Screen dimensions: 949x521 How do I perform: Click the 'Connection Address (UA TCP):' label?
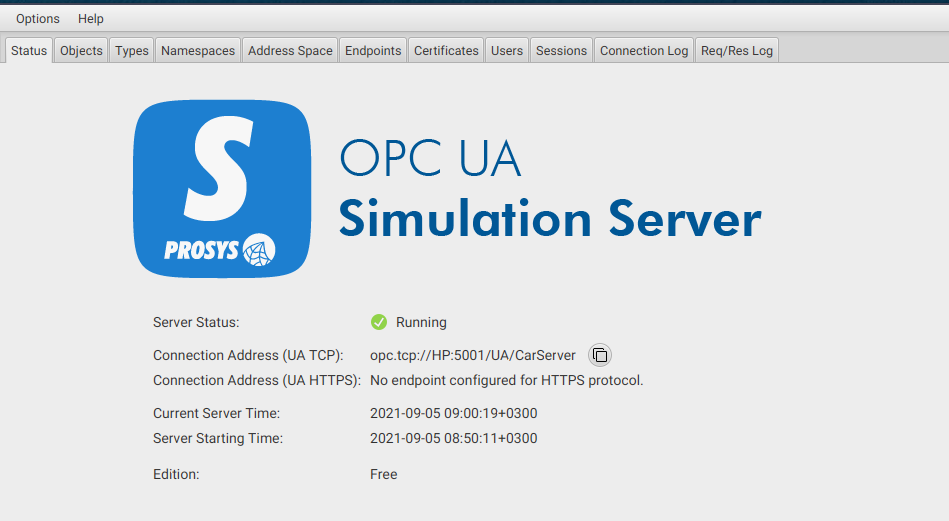(248, 355)
